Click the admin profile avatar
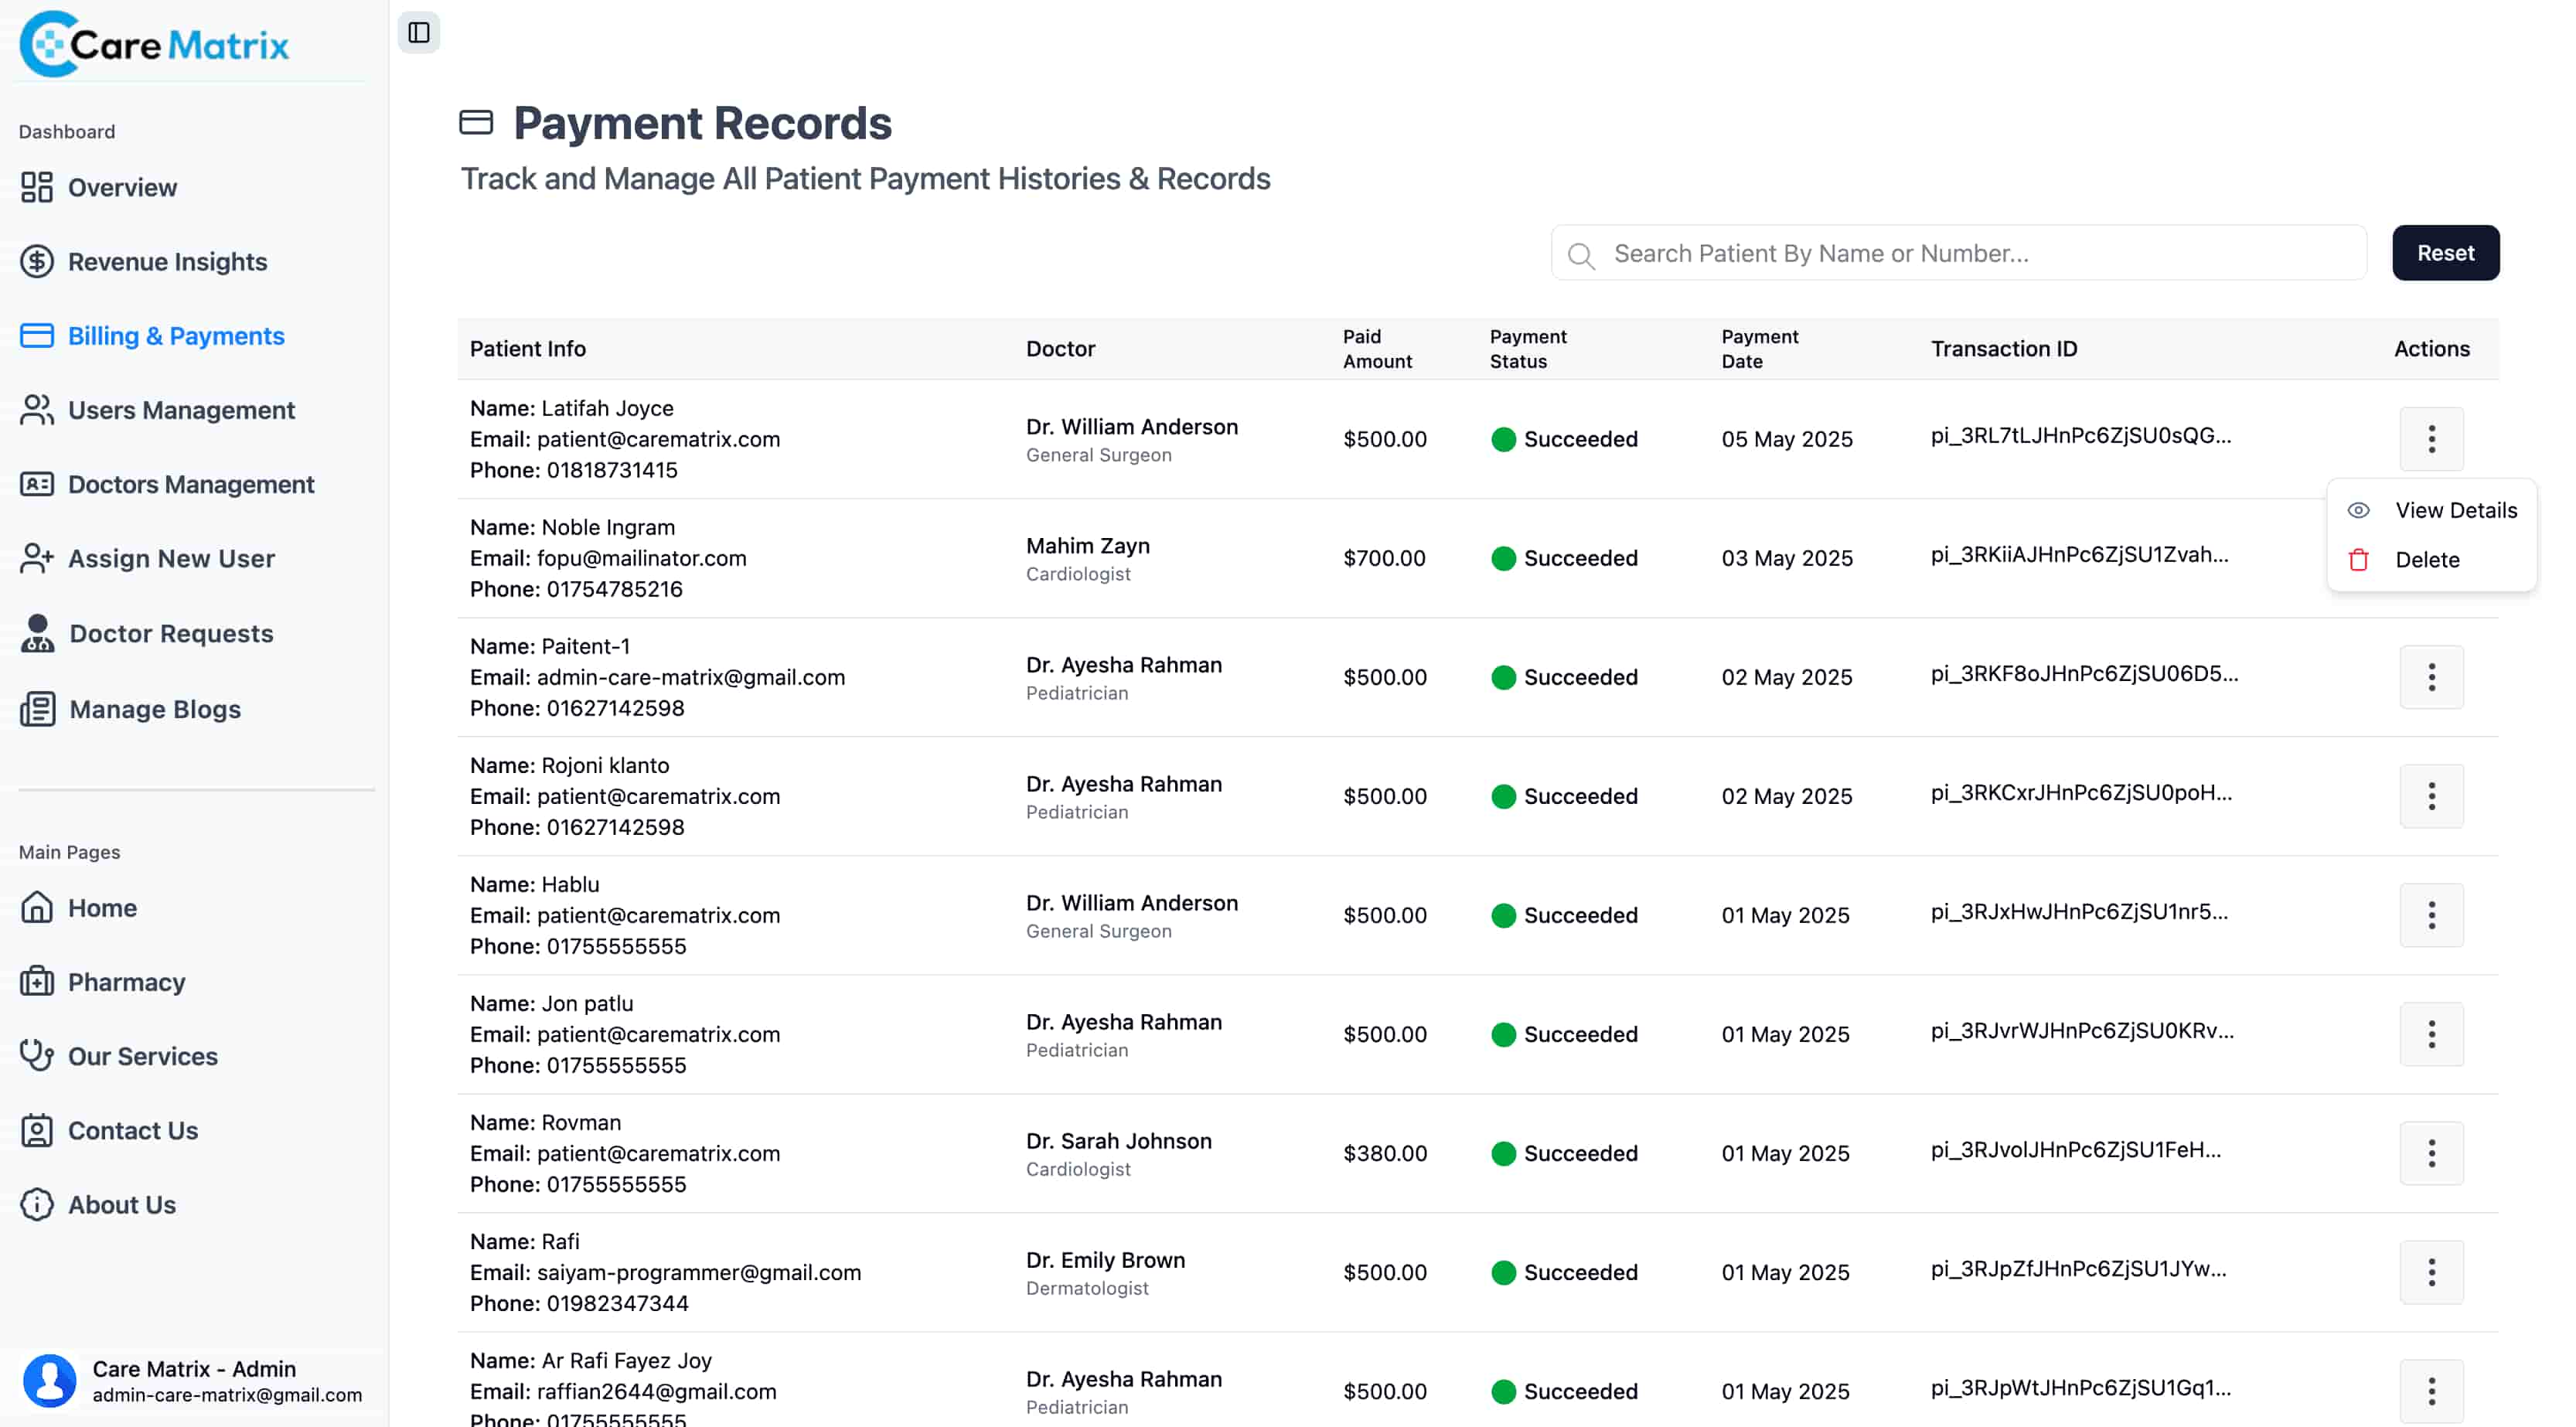 pos(50,1381)
